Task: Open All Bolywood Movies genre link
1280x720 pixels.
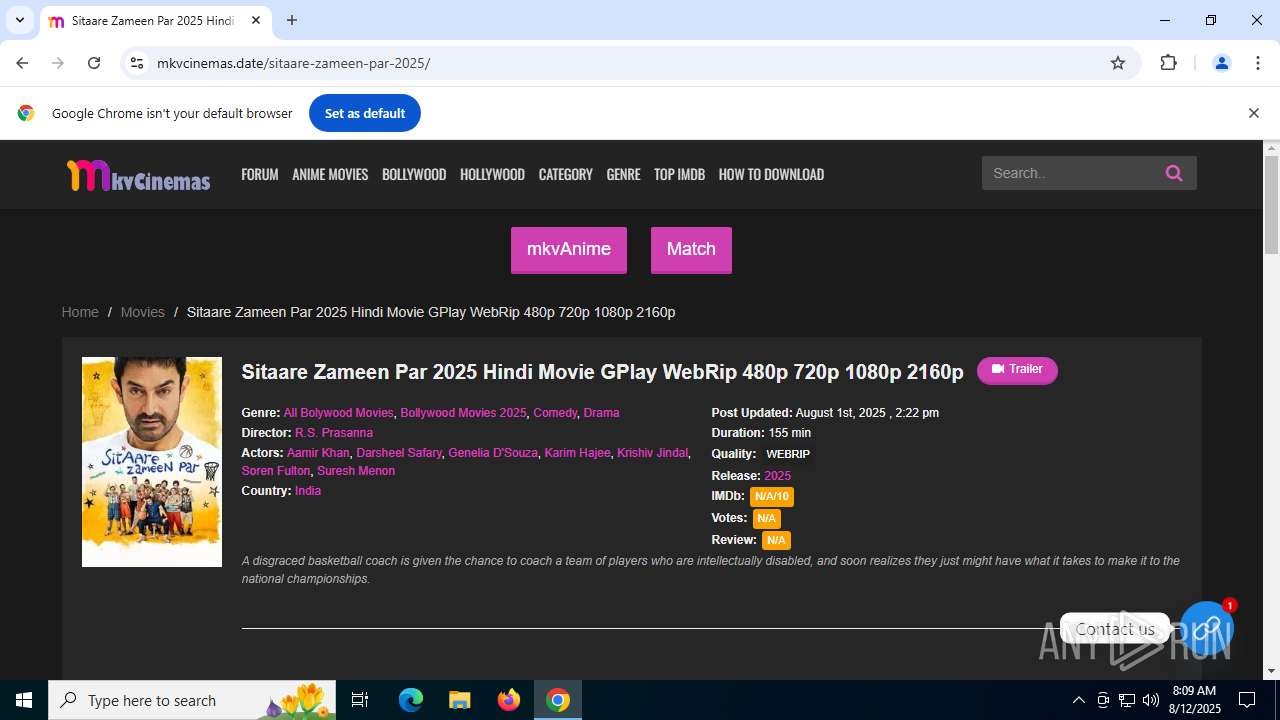Action: 338,413
